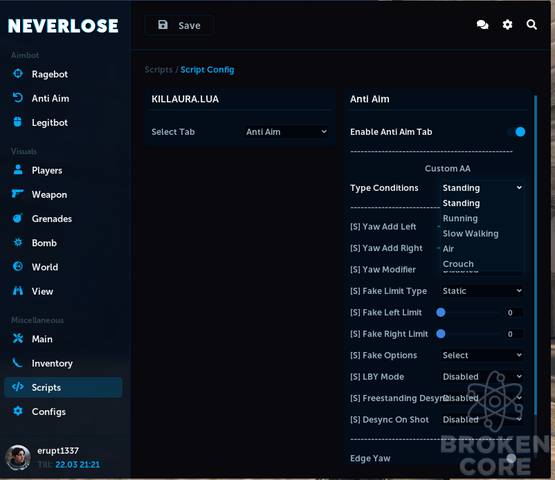
Task: Click the 22.03 21:21 subscription date
Action: [78, 464]
